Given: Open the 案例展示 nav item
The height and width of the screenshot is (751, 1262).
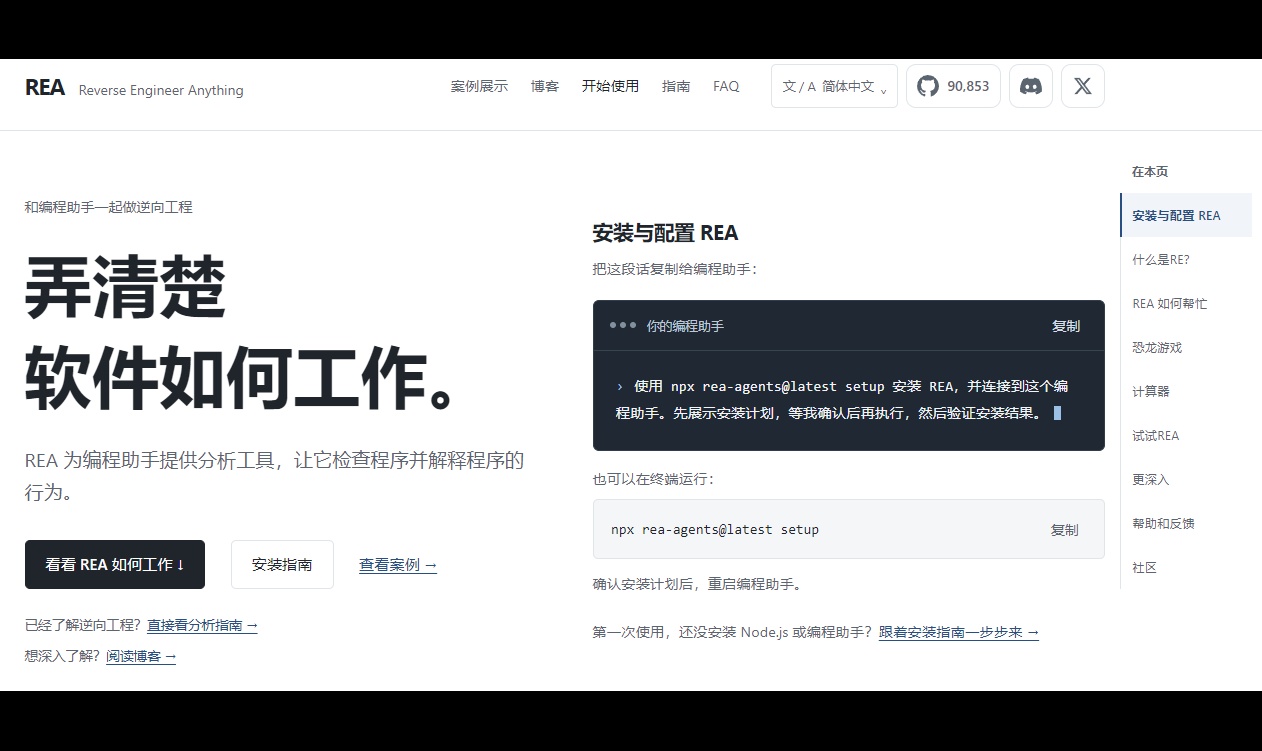Looking at the screenshot, I should pos(479,86).
